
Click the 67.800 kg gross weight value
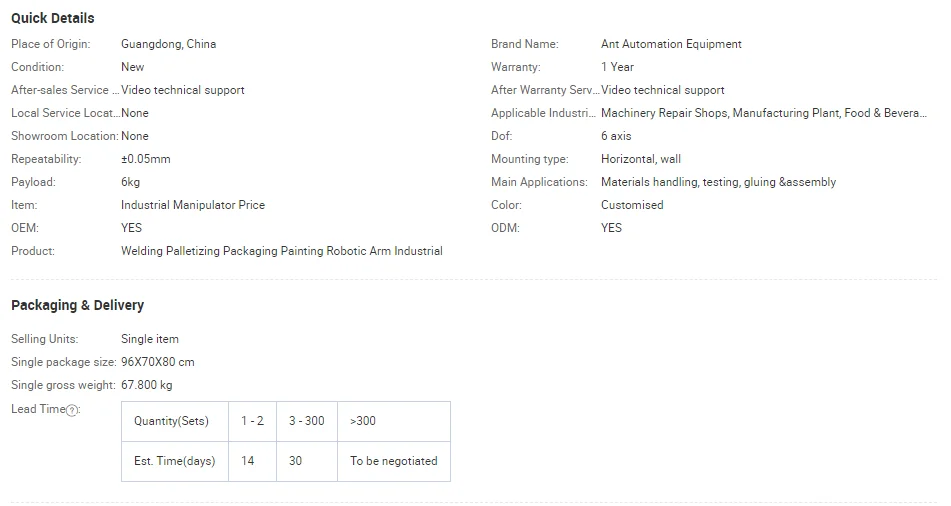(x=147, y=385)
